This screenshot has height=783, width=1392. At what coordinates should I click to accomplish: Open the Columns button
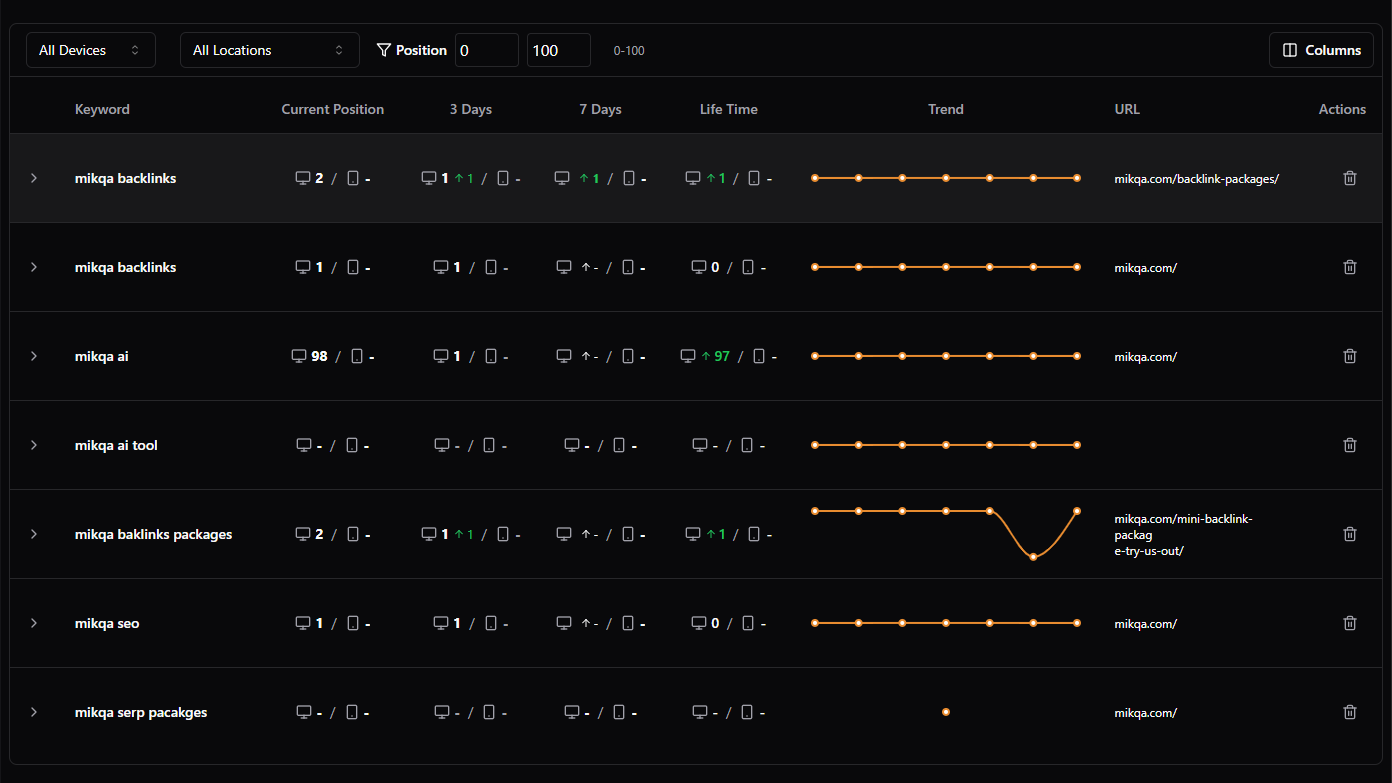coord(1320,50)
